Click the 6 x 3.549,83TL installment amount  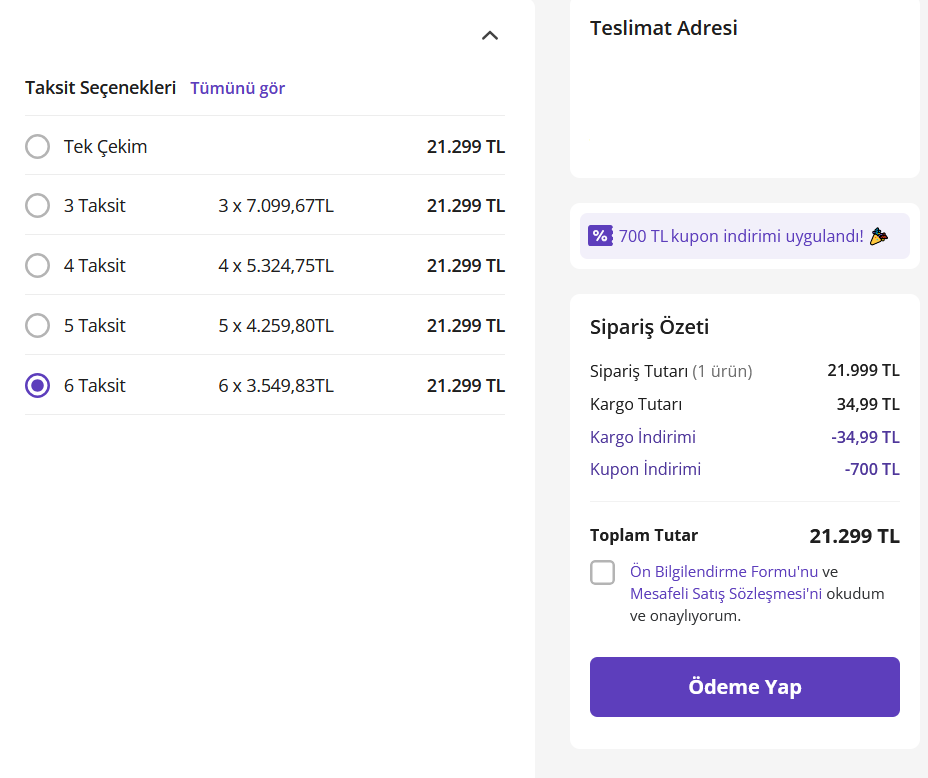(276, 386)
